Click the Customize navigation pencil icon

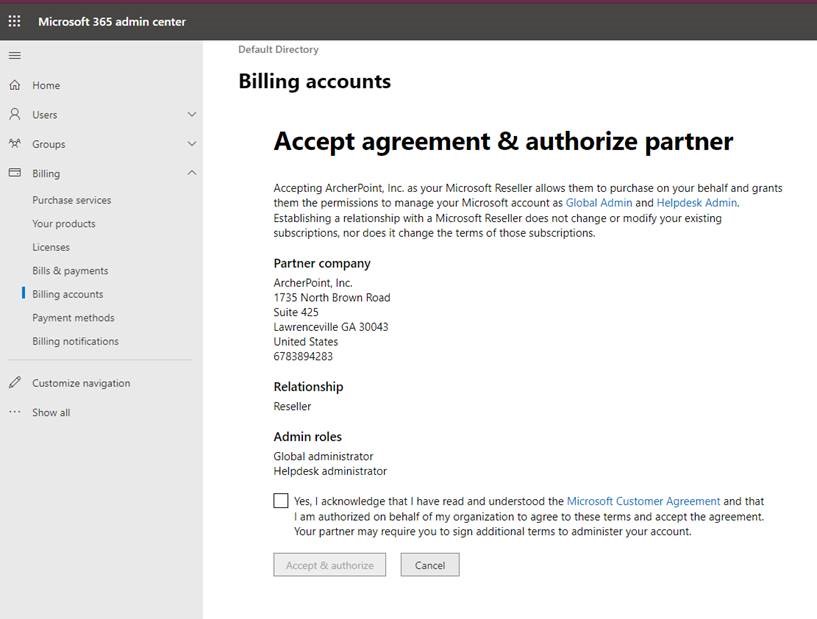click(x=15, y=382)
